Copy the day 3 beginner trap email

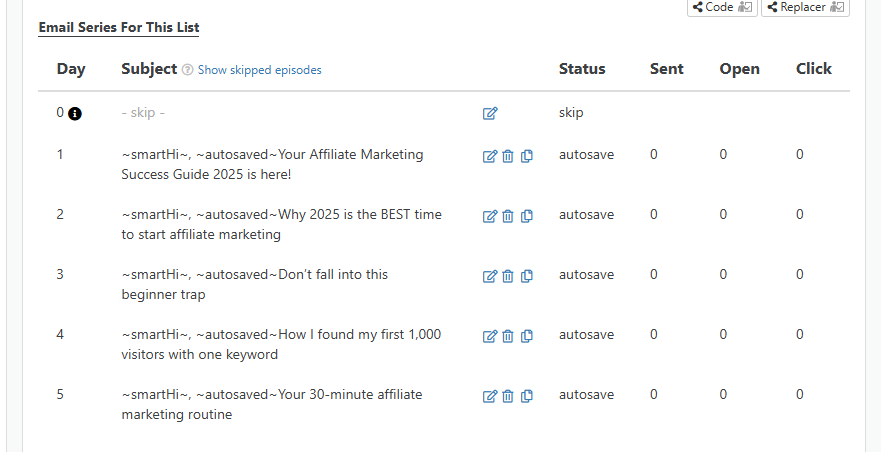(527, 276)
